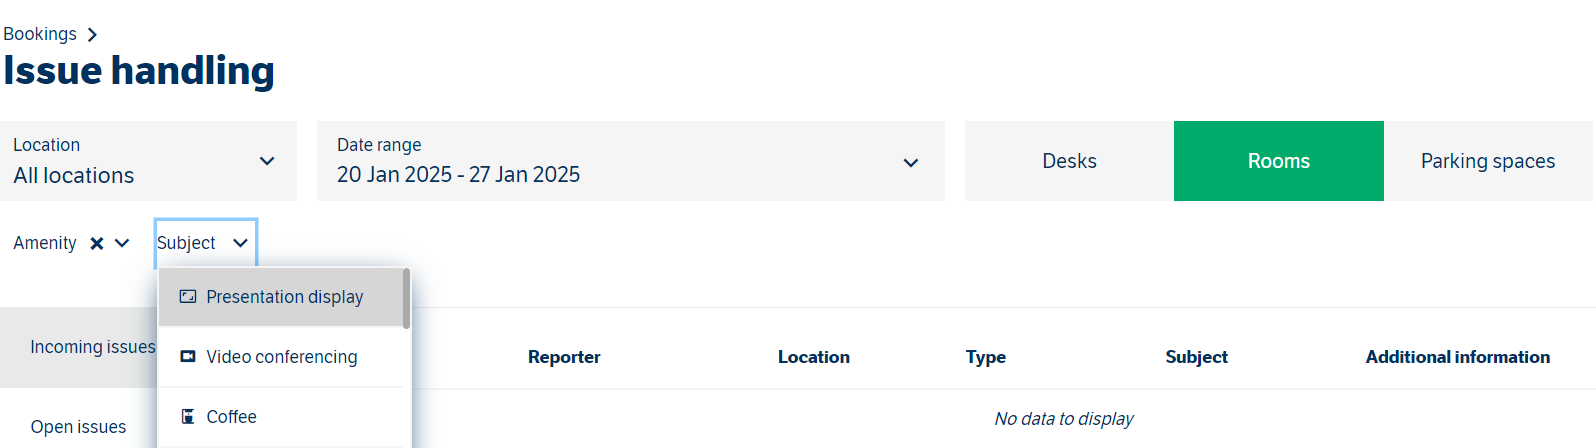Open the Incoming issues section

(x=93, y=347)
